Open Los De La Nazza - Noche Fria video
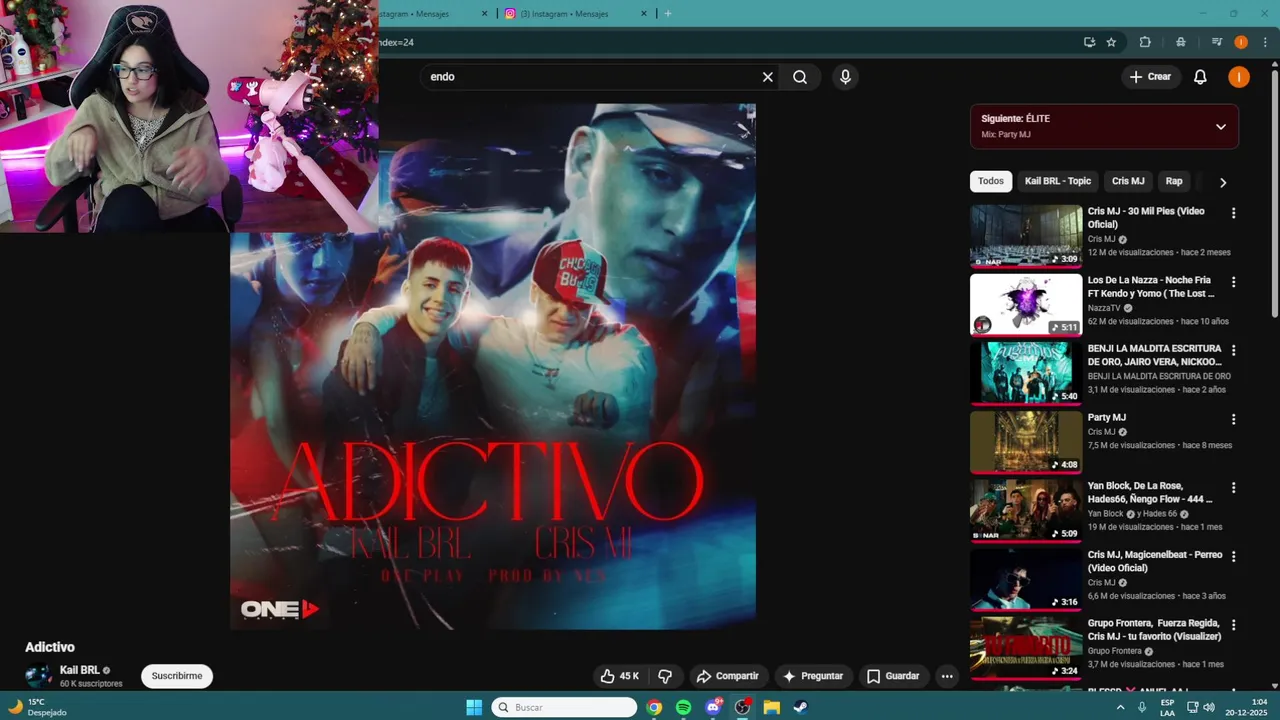 click(1026, 305)
